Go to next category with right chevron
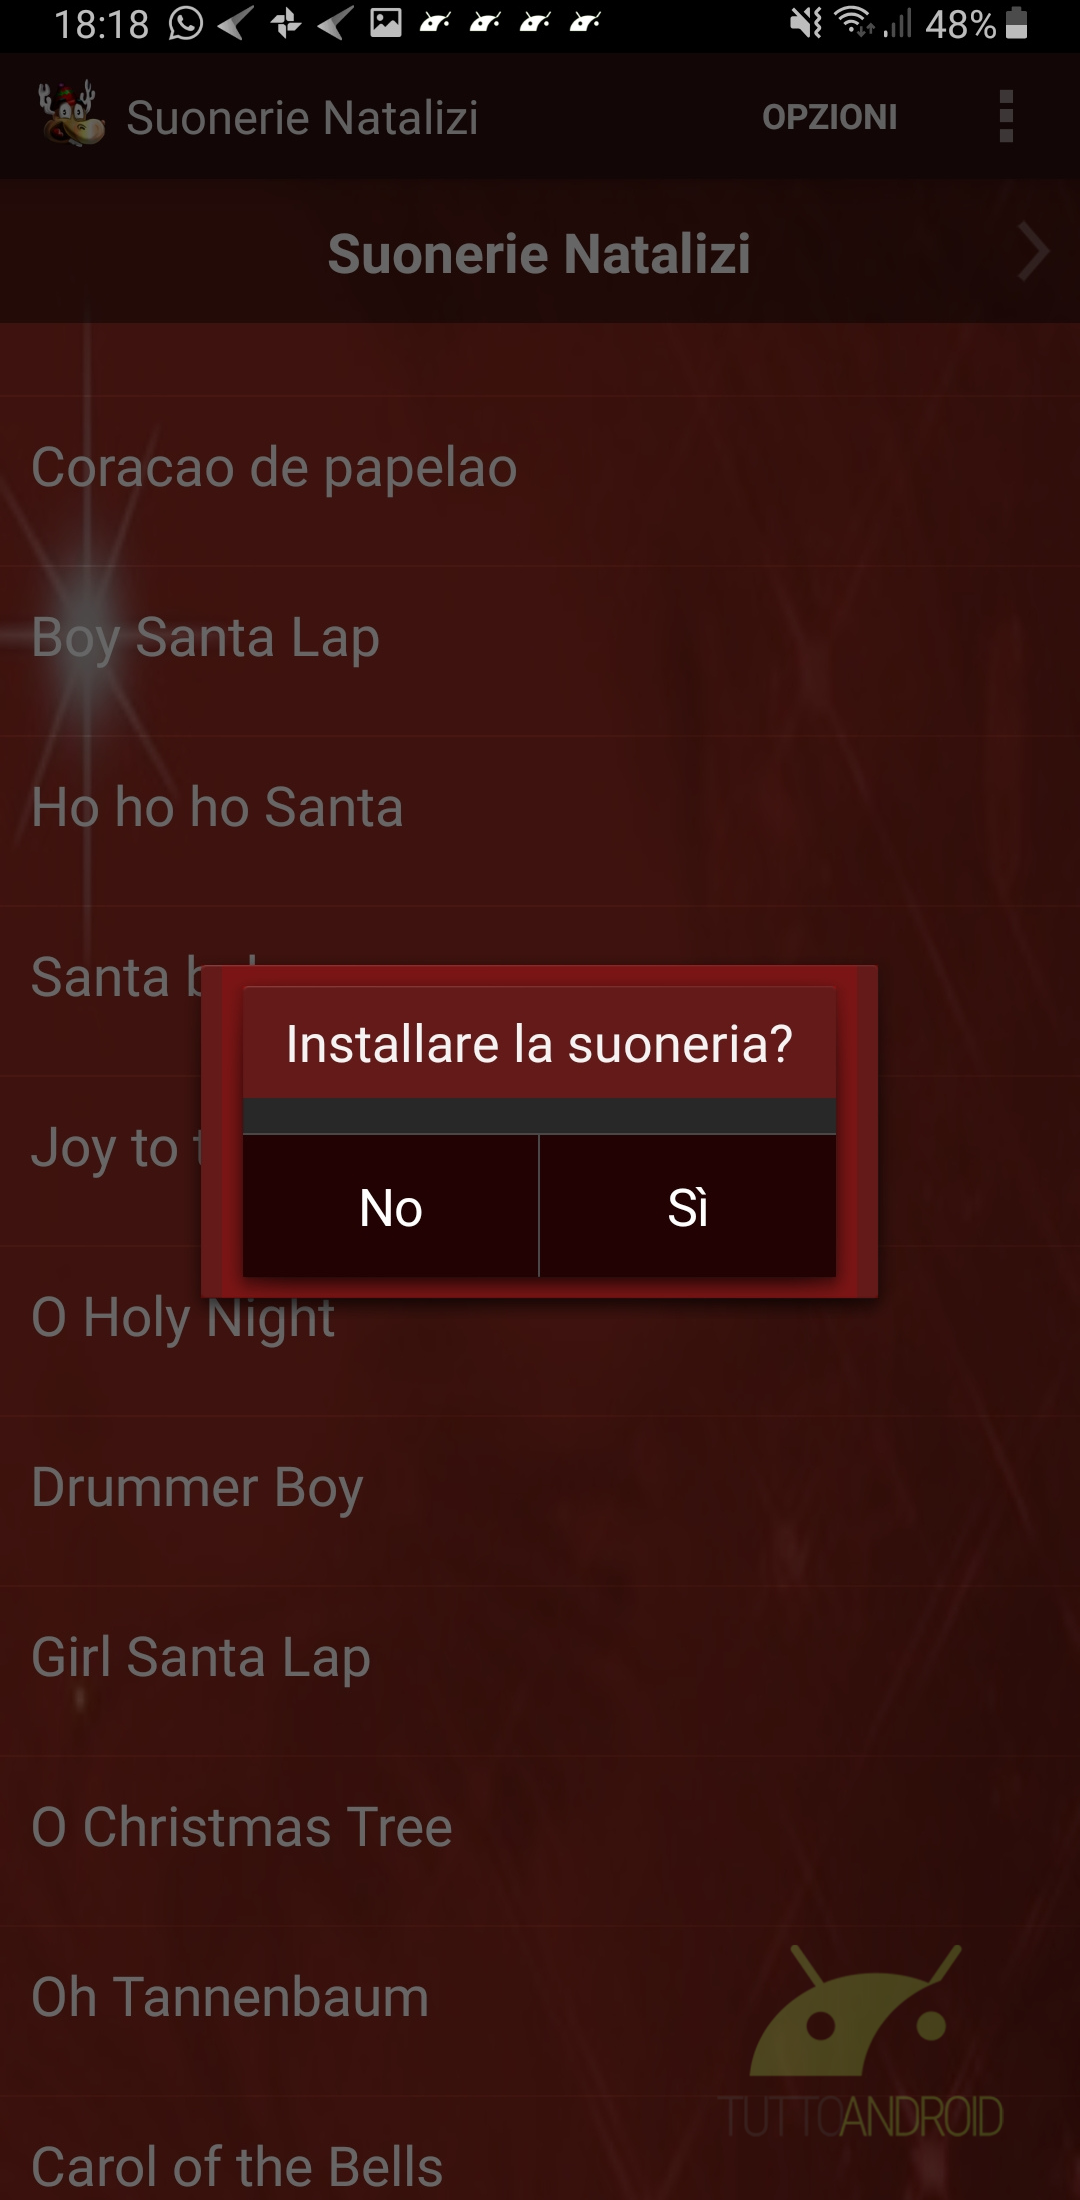The height and width of the screenshot is (2200, 1080). (x=1033, y=252)
